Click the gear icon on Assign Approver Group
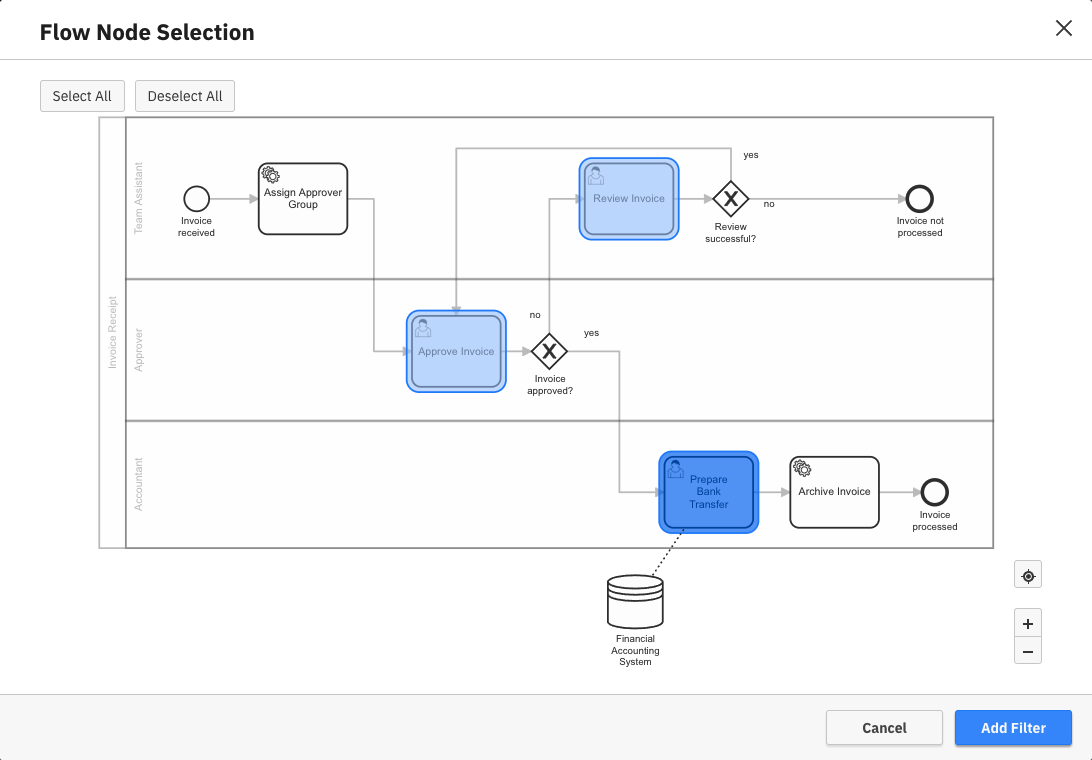 pos(270,172)
